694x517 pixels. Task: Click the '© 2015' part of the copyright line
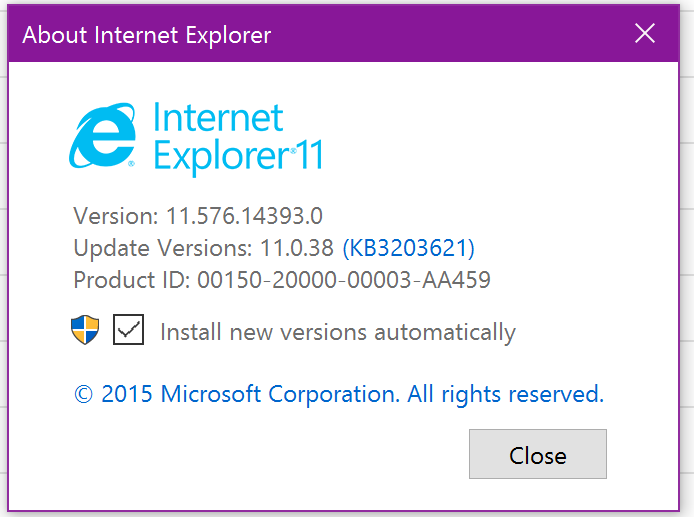[114, 394]
